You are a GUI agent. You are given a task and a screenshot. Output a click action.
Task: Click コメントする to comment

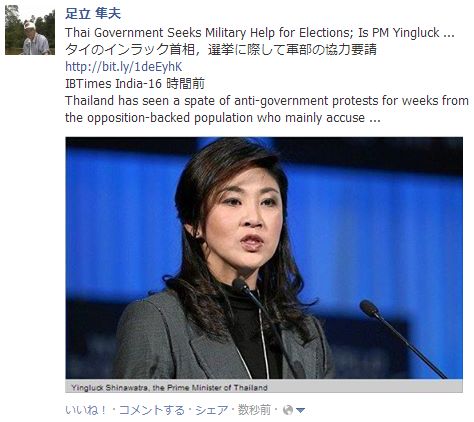pyautogui.click(x=151, y=410)
